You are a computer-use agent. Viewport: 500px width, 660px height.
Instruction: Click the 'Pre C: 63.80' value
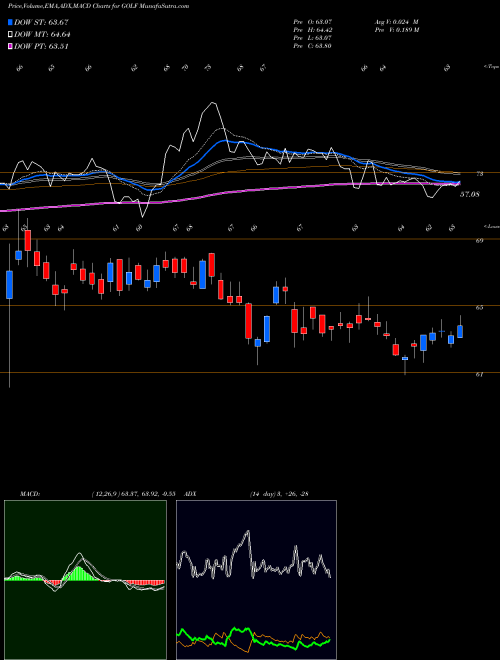(313, 45)
